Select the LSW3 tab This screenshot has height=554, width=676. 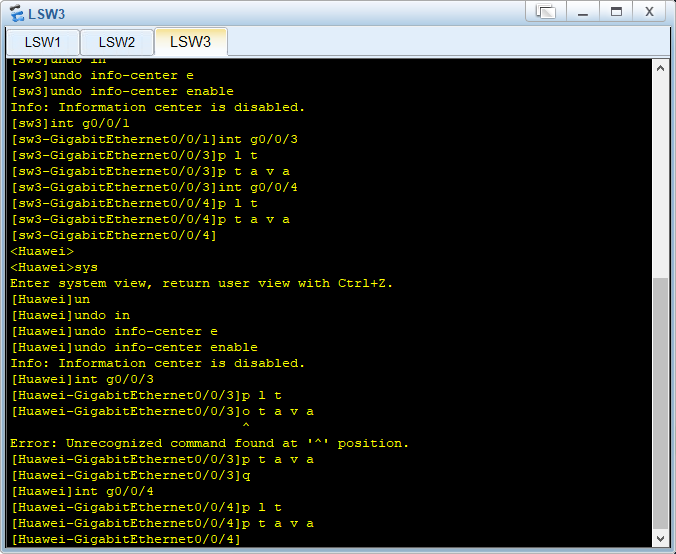(191, 42)
